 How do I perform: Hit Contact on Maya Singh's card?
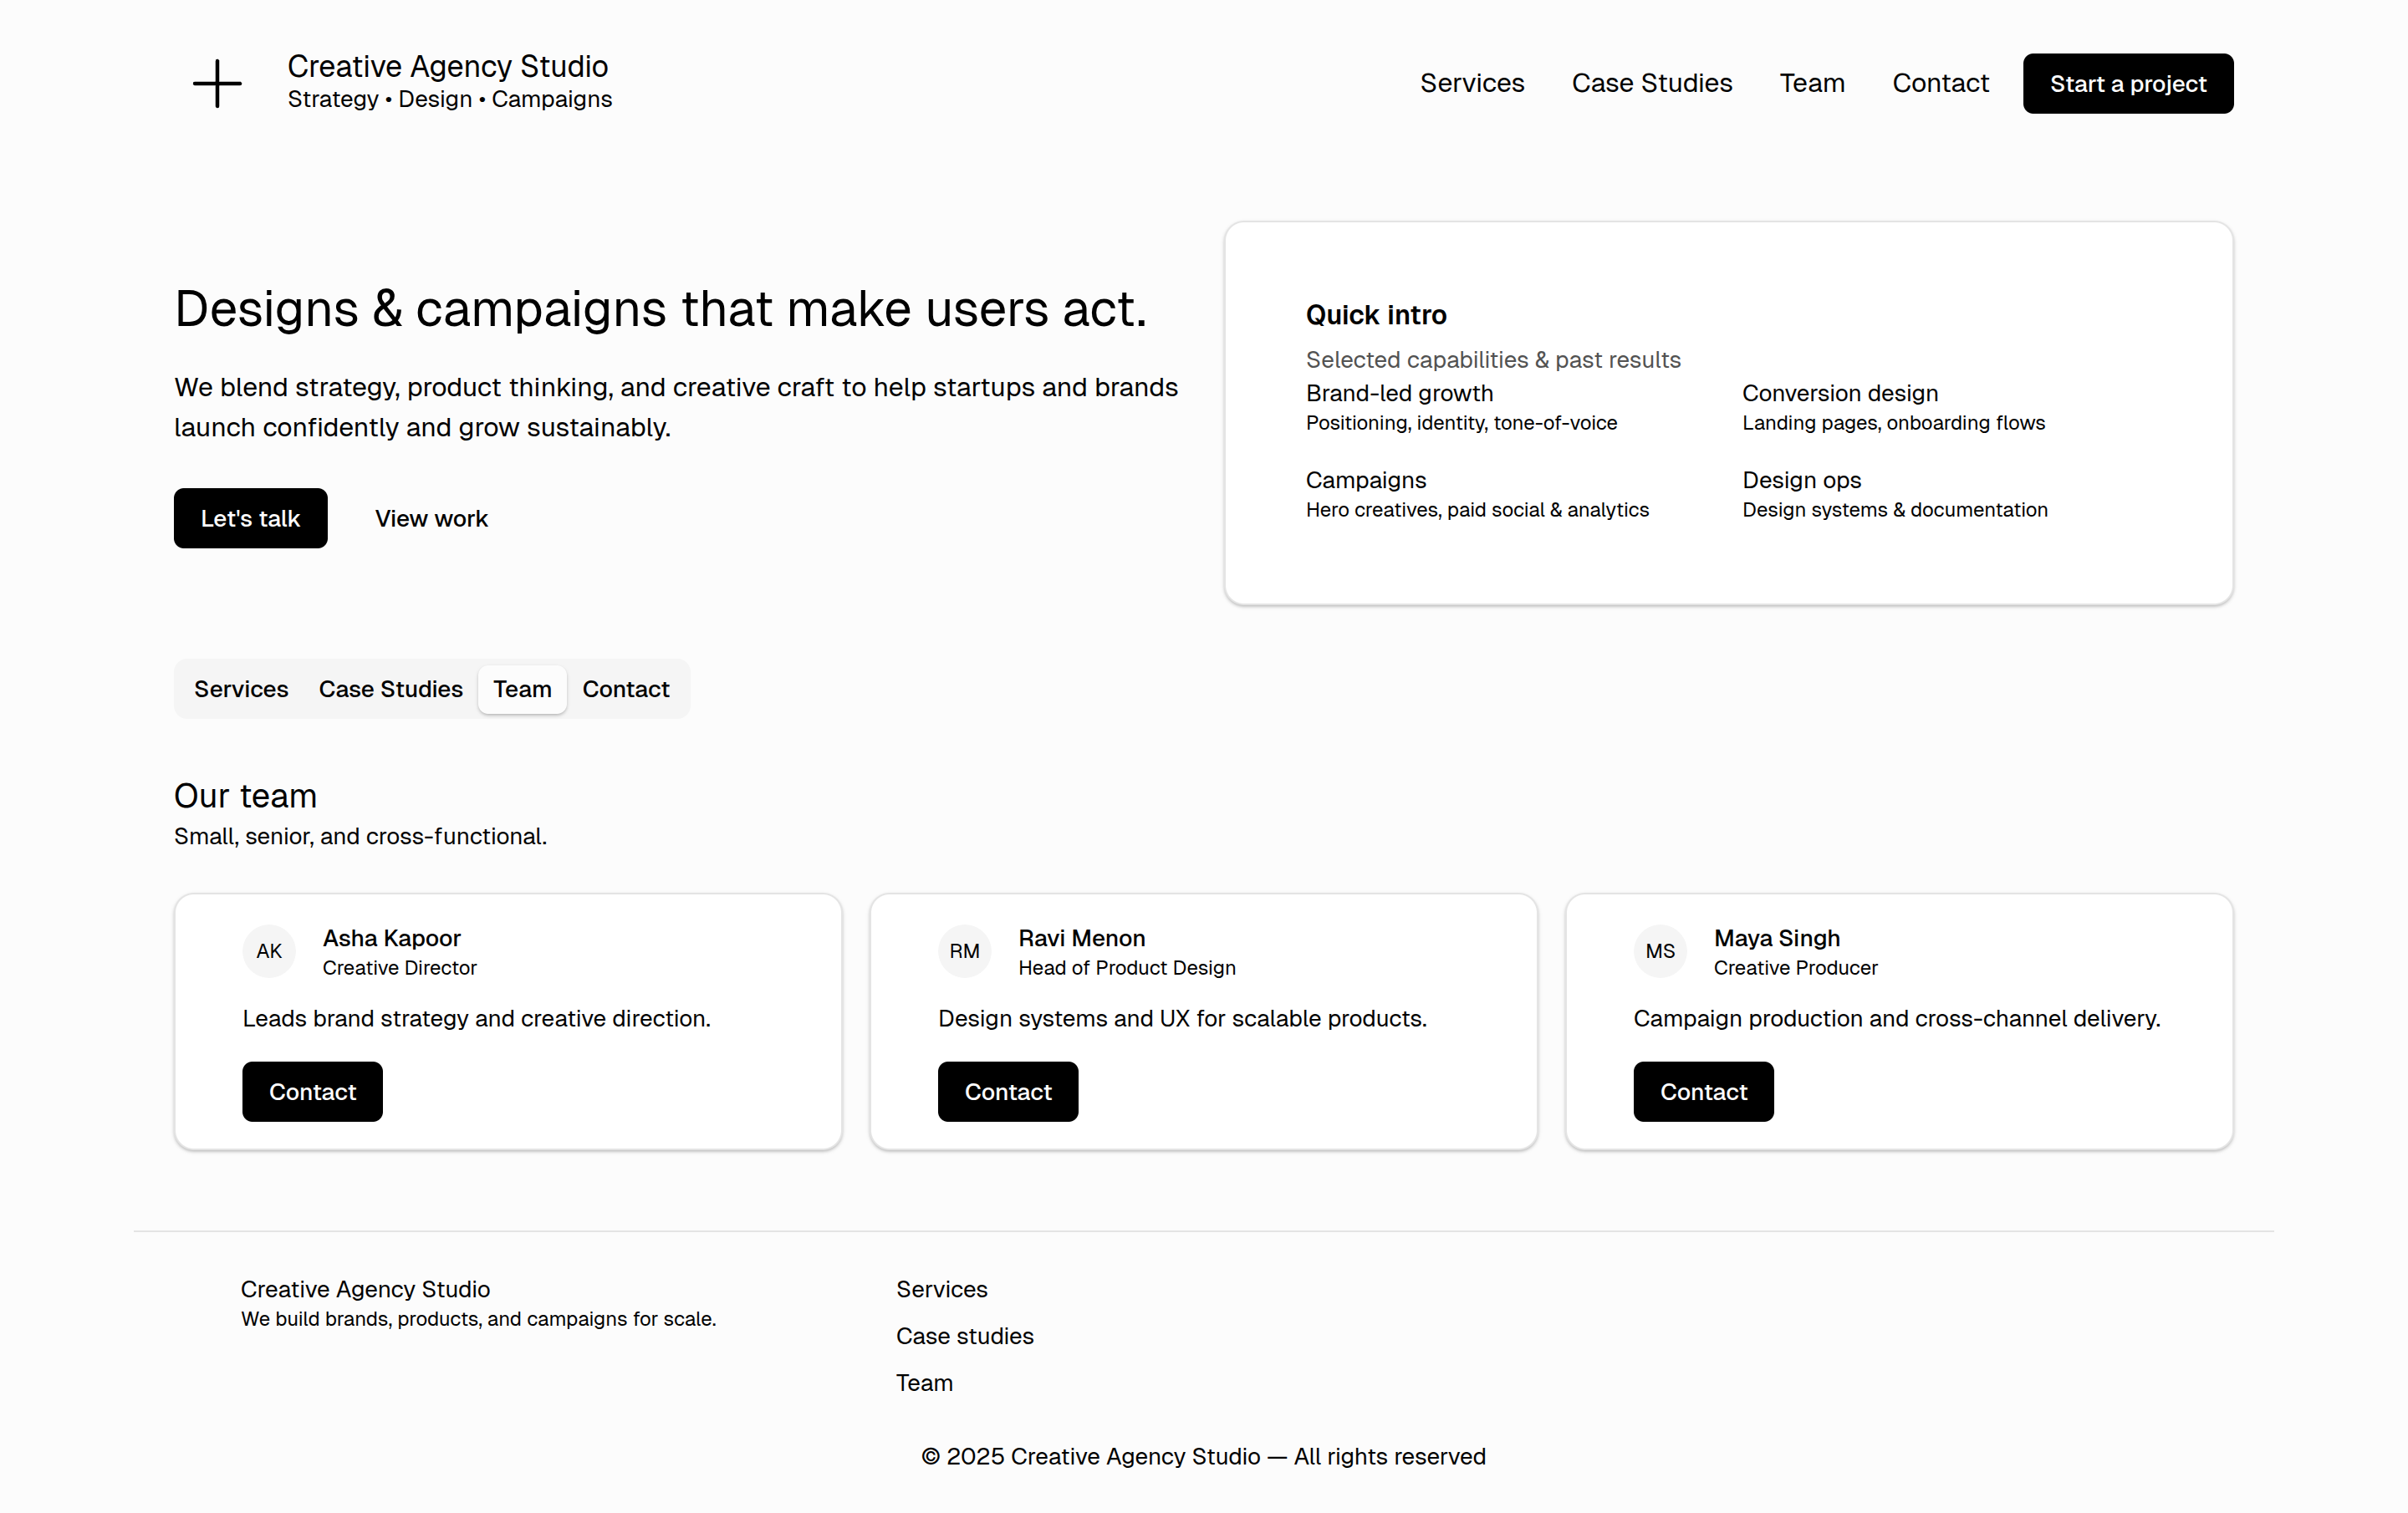click(x=1703, y=1092)
